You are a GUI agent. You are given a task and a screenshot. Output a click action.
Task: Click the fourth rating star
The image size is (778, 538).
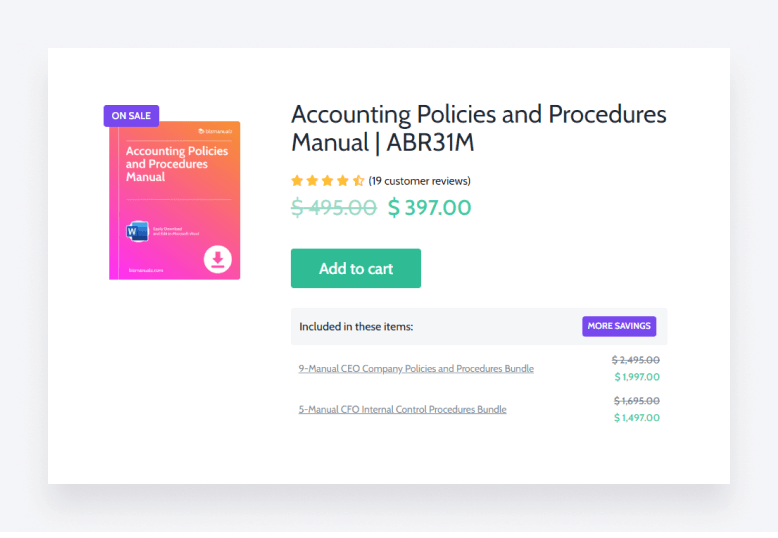click(342, 181)
